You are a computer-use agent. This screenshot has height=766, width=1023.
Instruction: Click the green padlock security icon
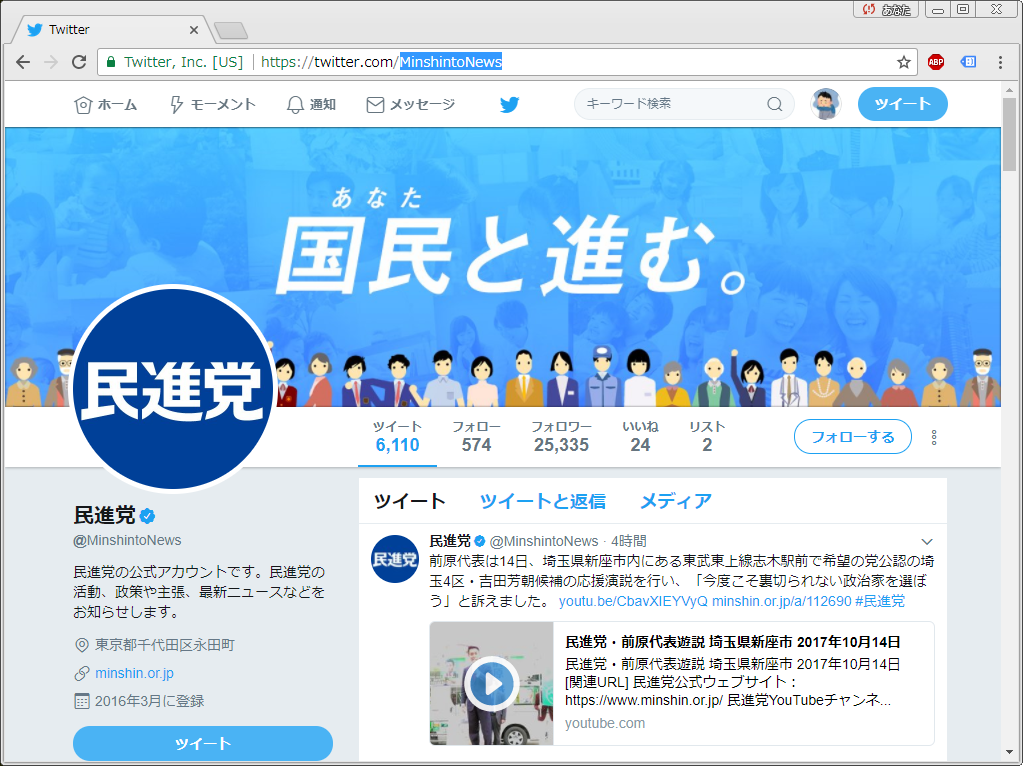pos(111,62)
